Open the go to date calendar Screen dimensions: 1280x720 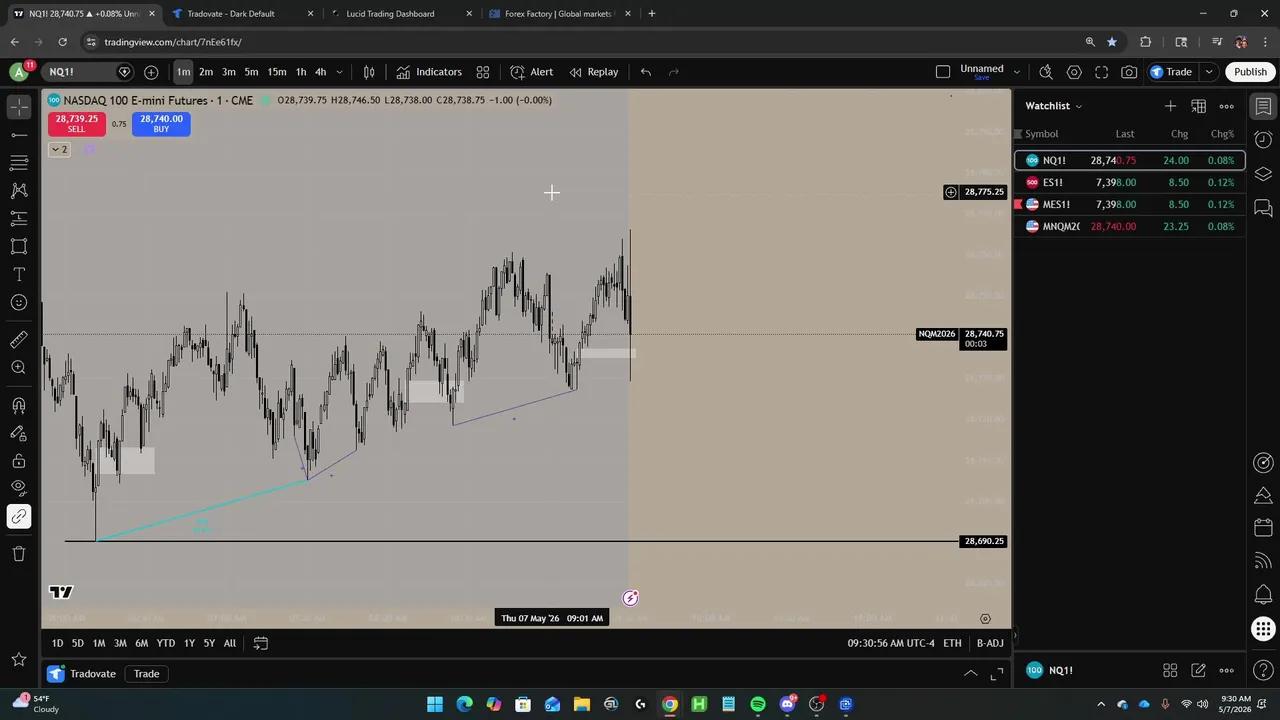[261, 643]
